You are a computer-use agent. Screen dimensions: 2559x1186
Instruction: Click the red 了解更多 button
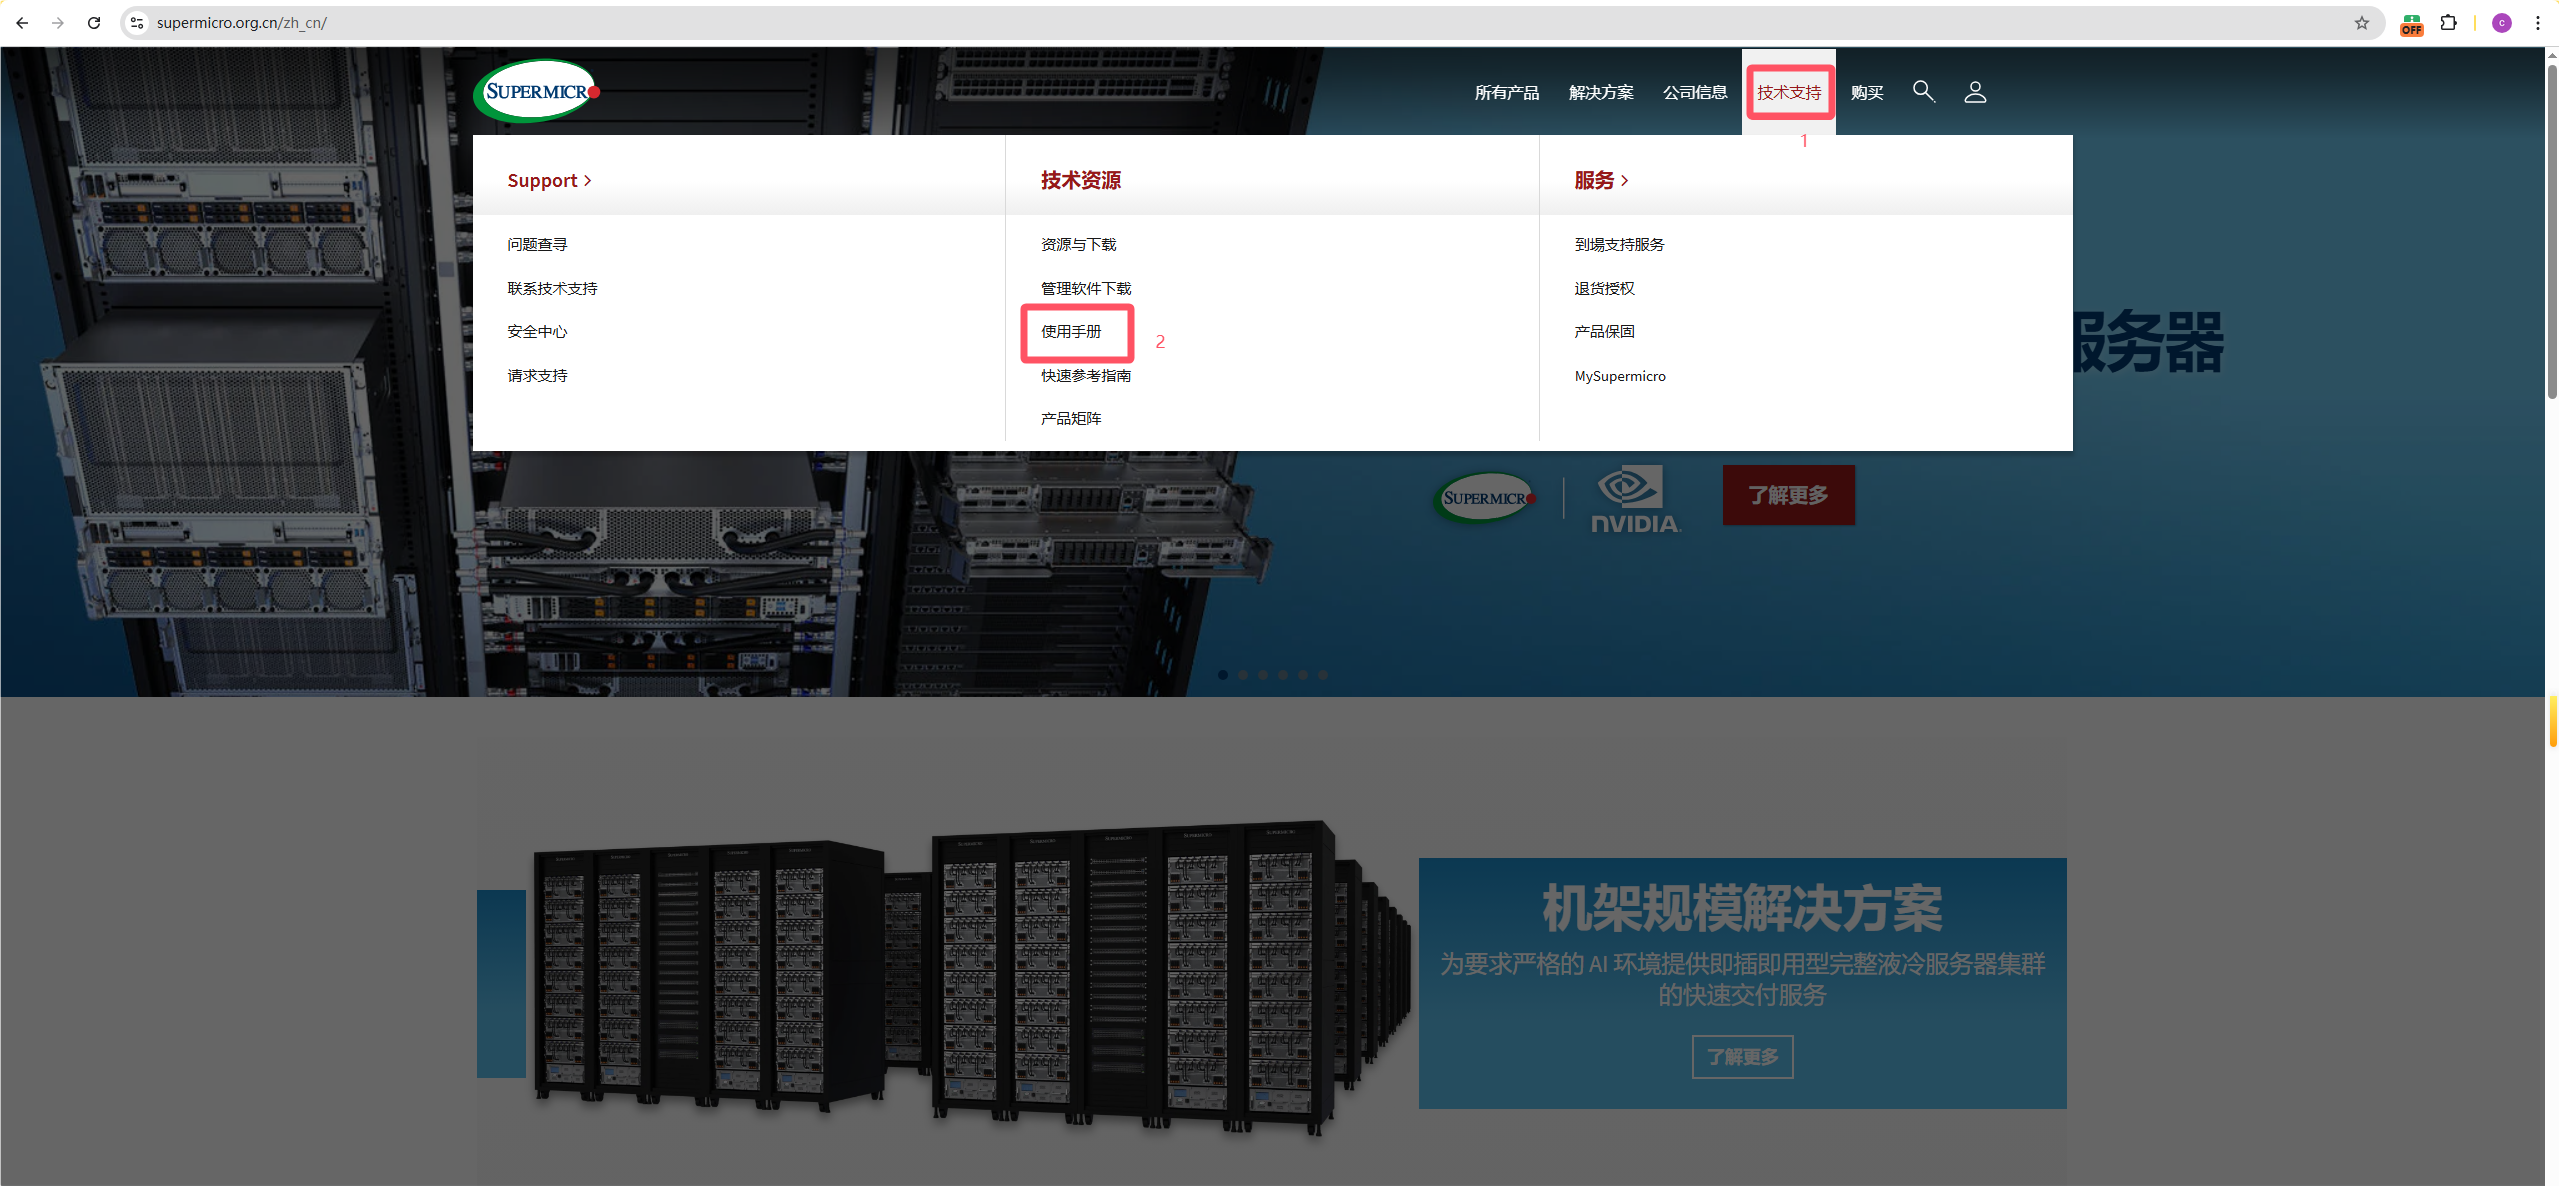(1788, 495)
